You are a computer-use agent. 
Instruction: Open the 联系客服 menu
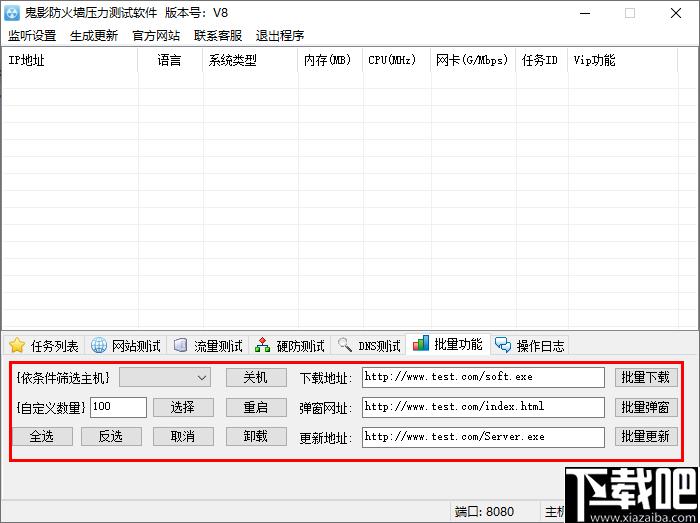[x=218, y=35]
